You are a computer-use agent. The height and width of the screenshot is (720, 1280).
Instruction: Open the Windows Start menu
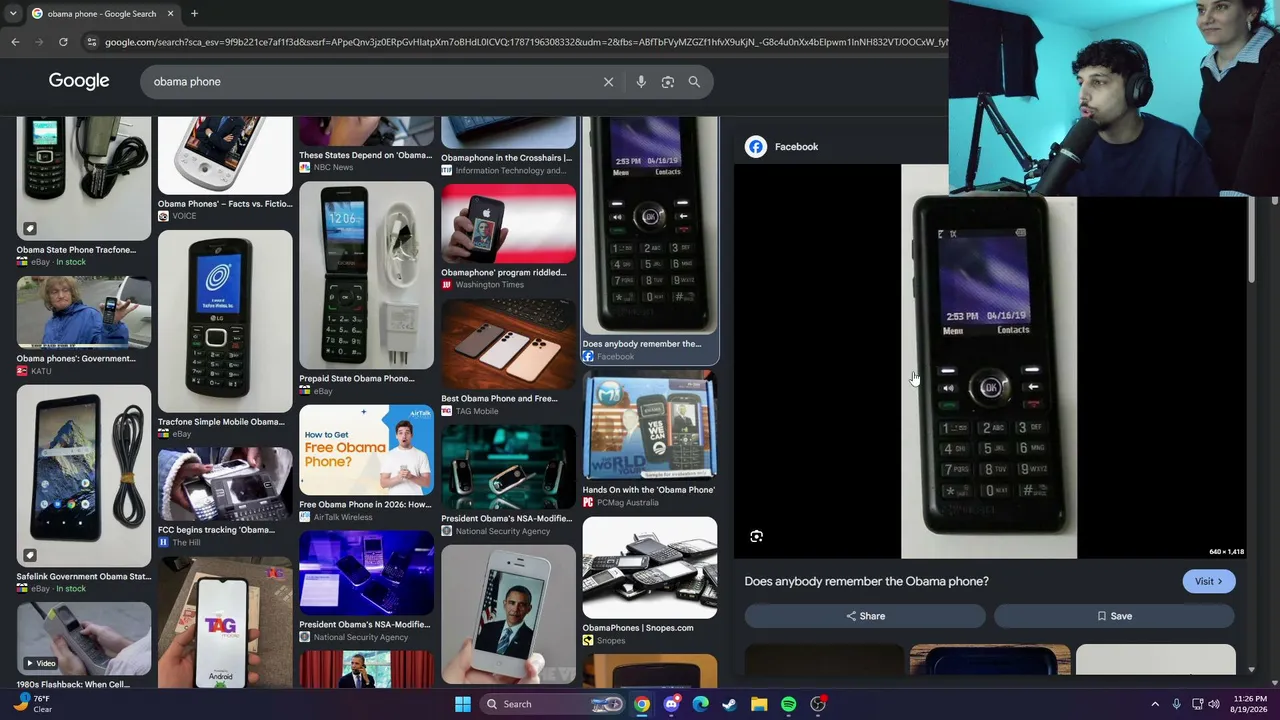463,704
